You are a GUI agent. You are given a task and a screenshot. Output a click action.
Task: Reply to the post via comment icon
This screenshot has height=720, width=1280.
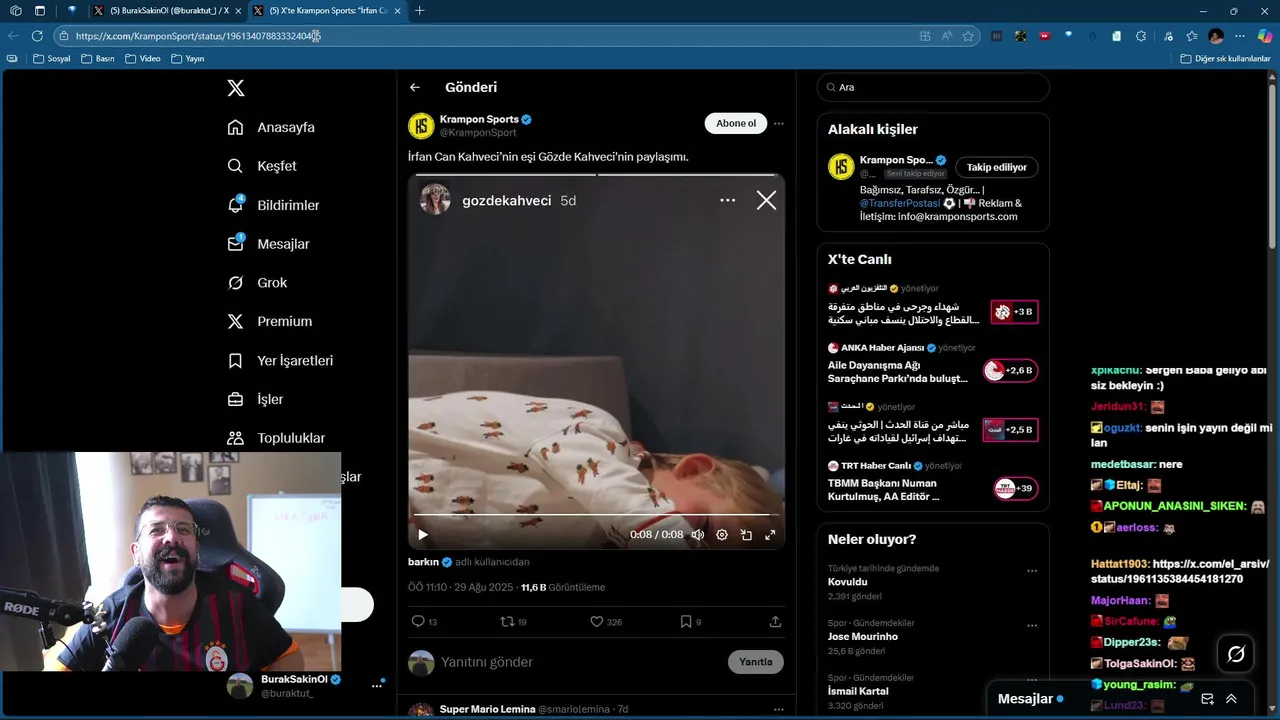(418, 621)
